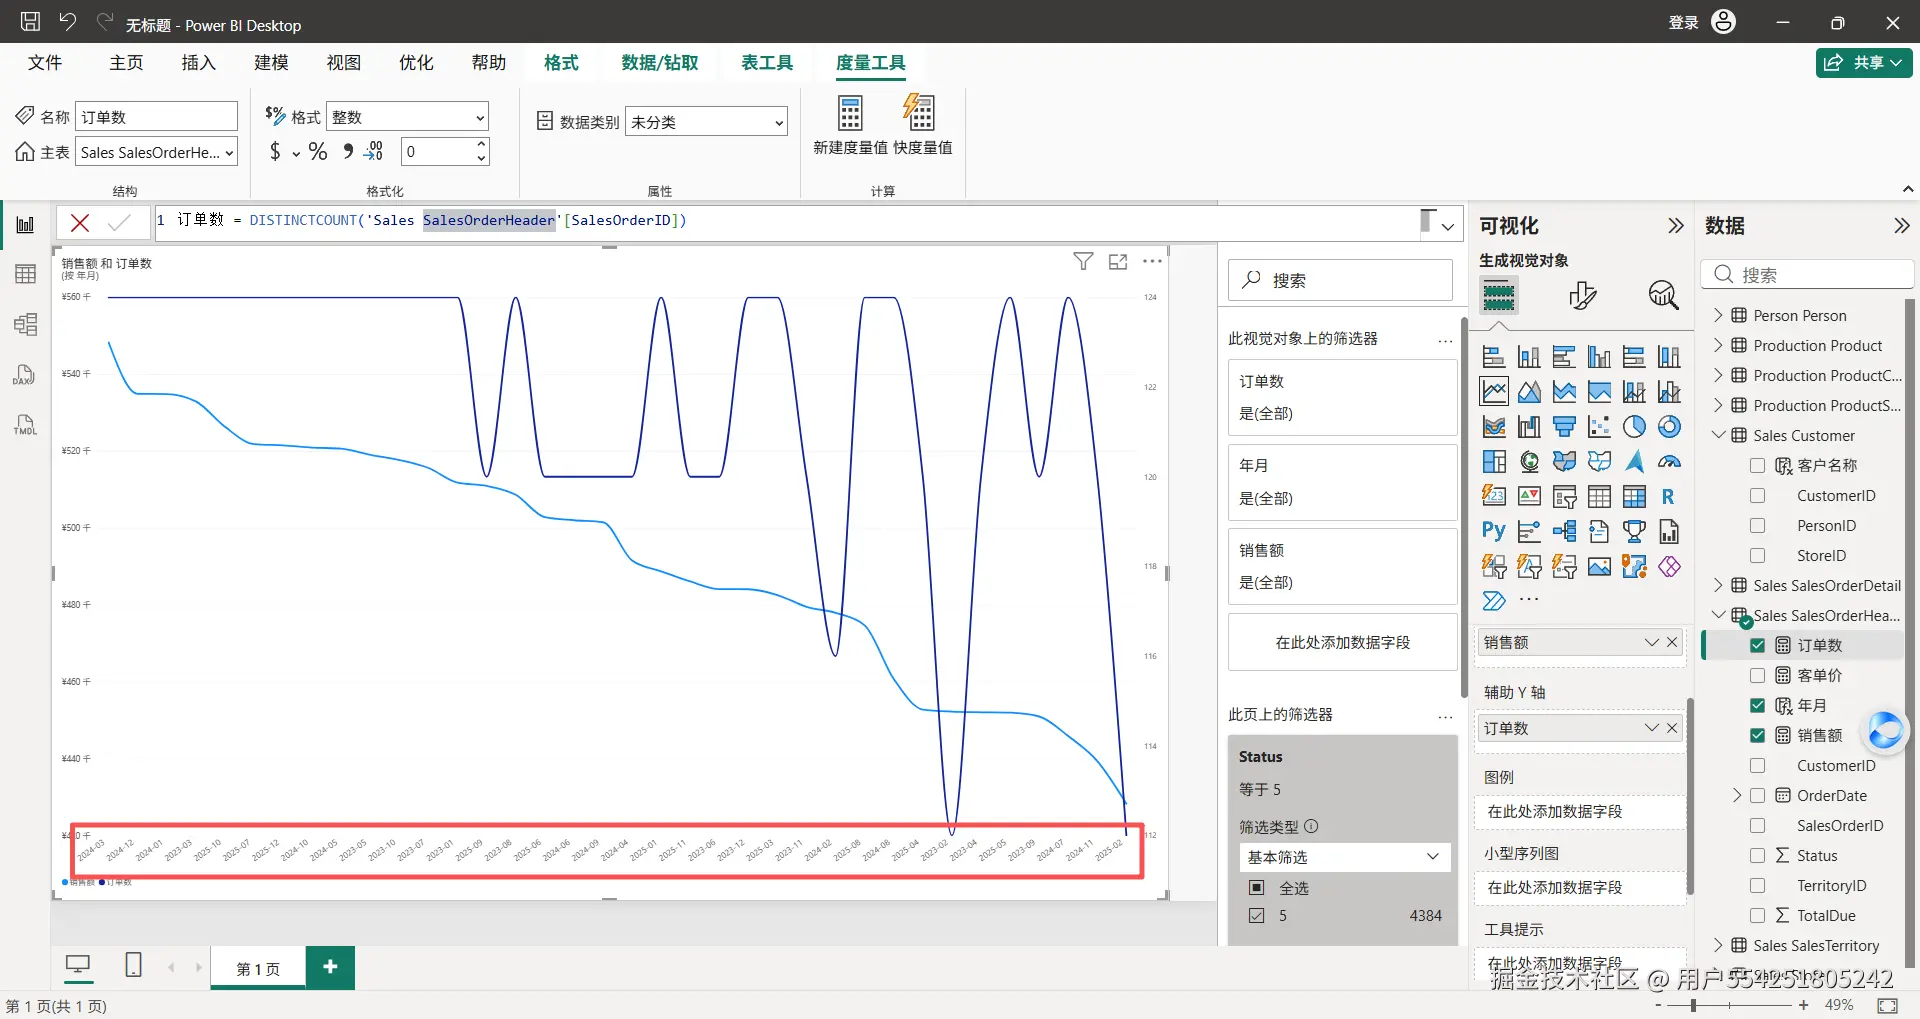
Task: Open the 格式 format dropdown
Action: [408, 117]
